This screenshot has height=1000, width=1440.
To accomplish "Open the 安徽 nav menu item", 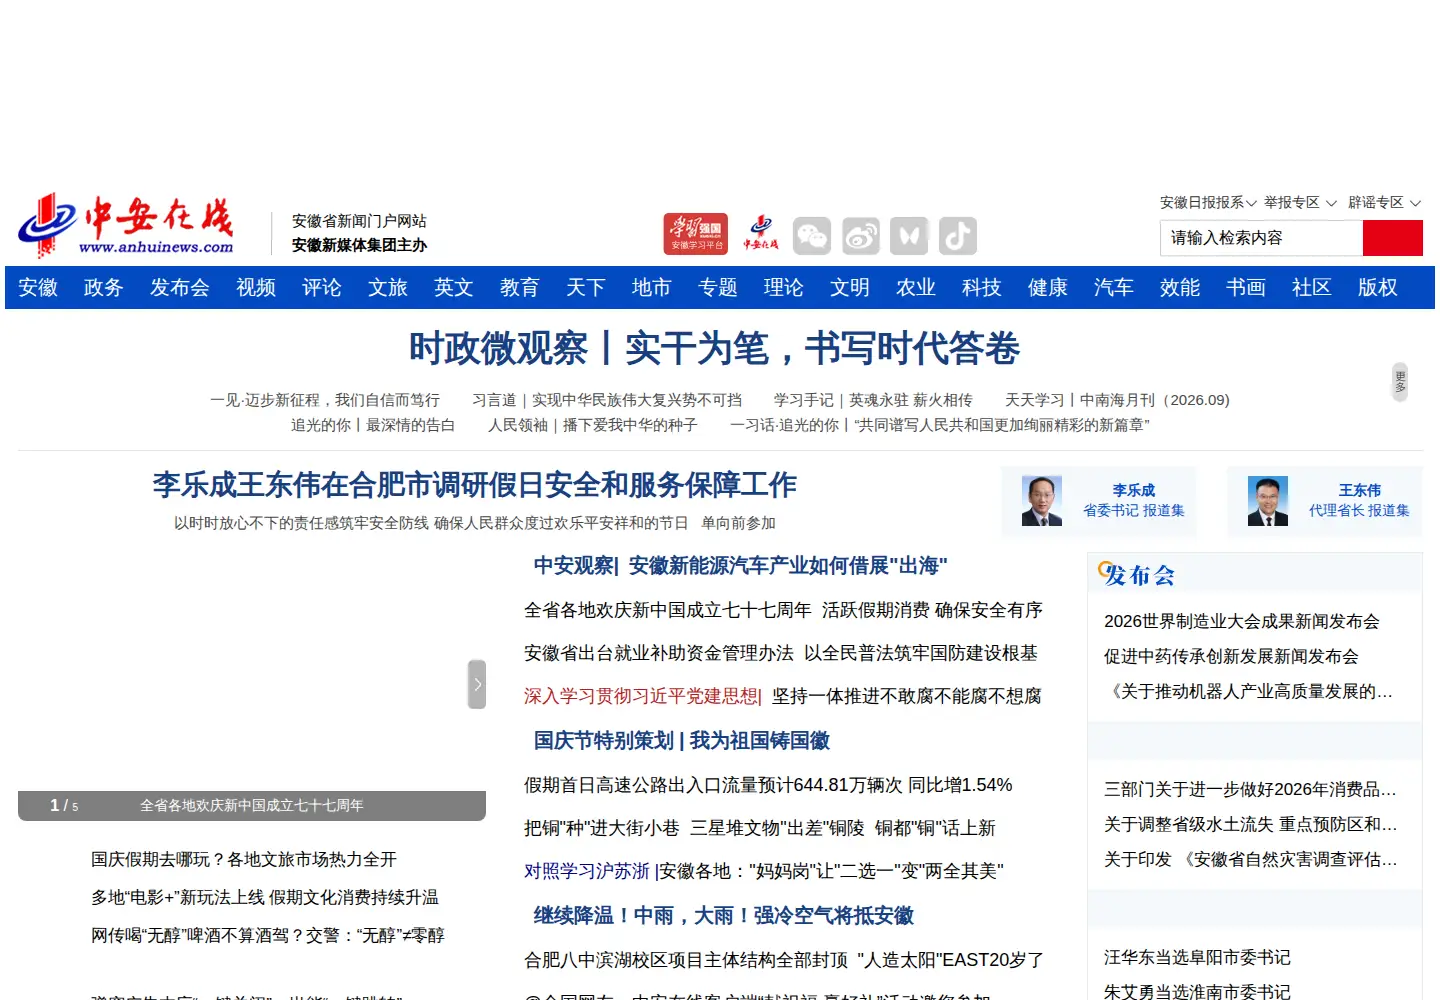I will pos(38,288).
